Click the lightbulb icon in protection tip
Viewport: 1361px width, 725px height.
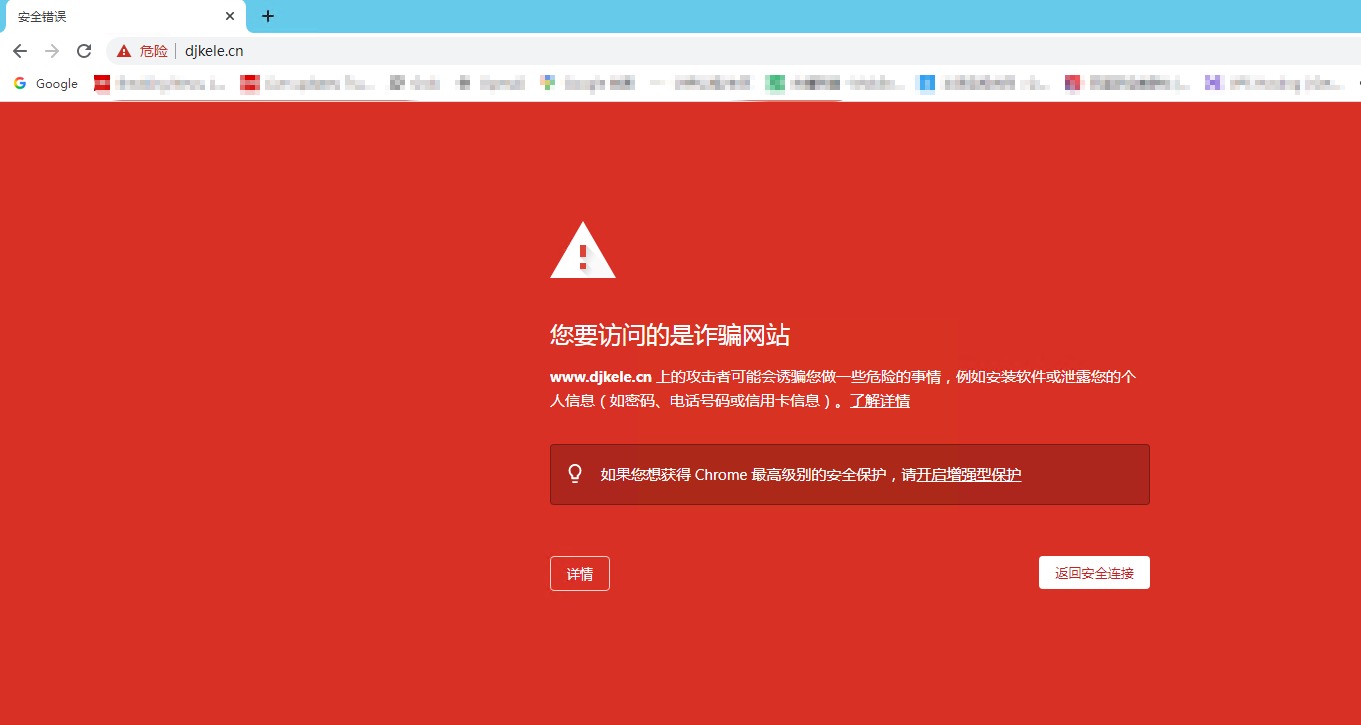click(575, 474)
